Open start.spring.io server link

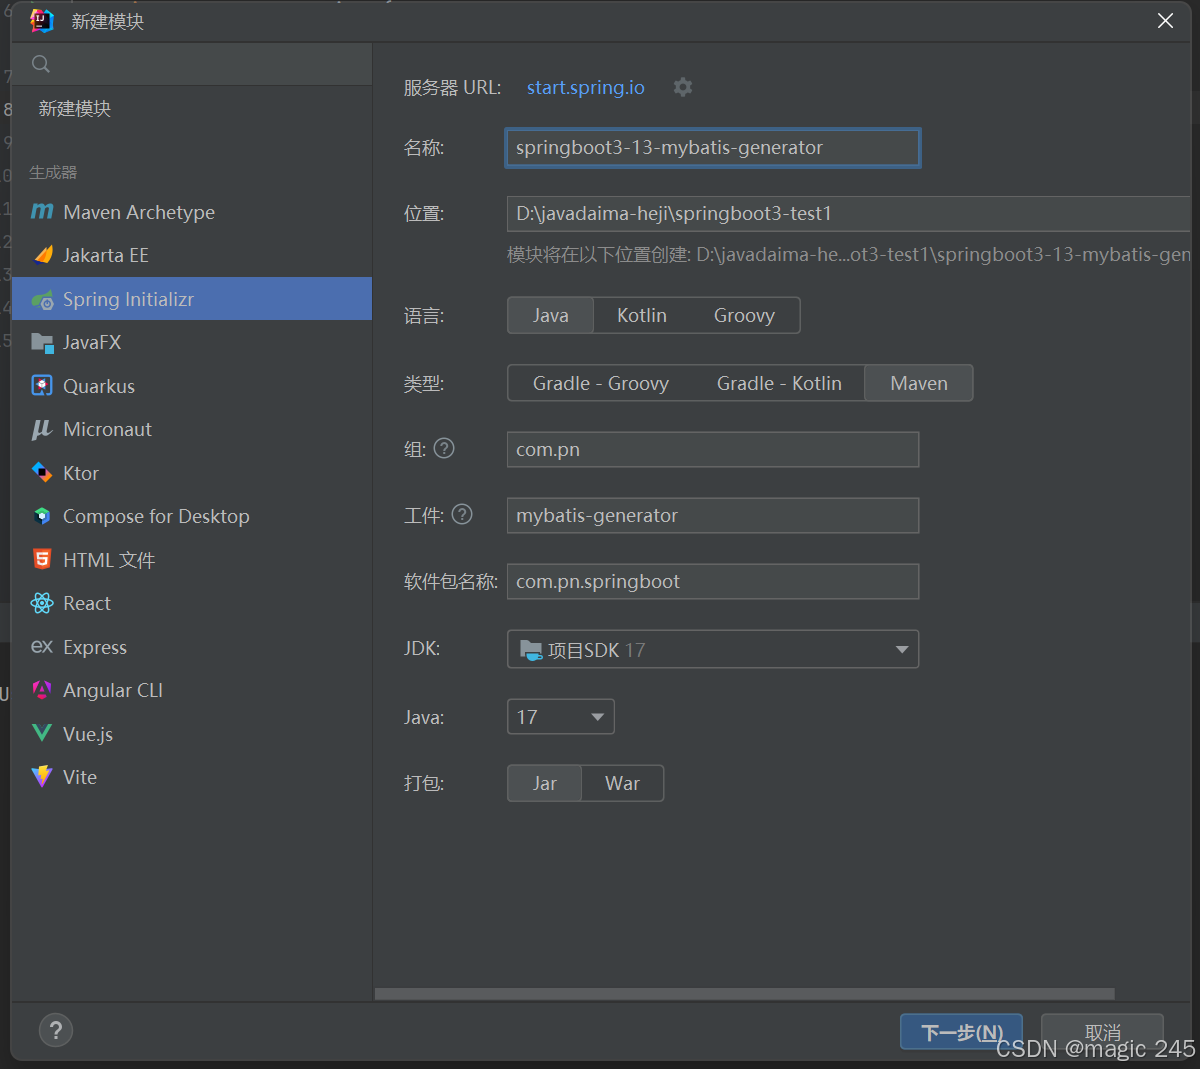(586, 87)
